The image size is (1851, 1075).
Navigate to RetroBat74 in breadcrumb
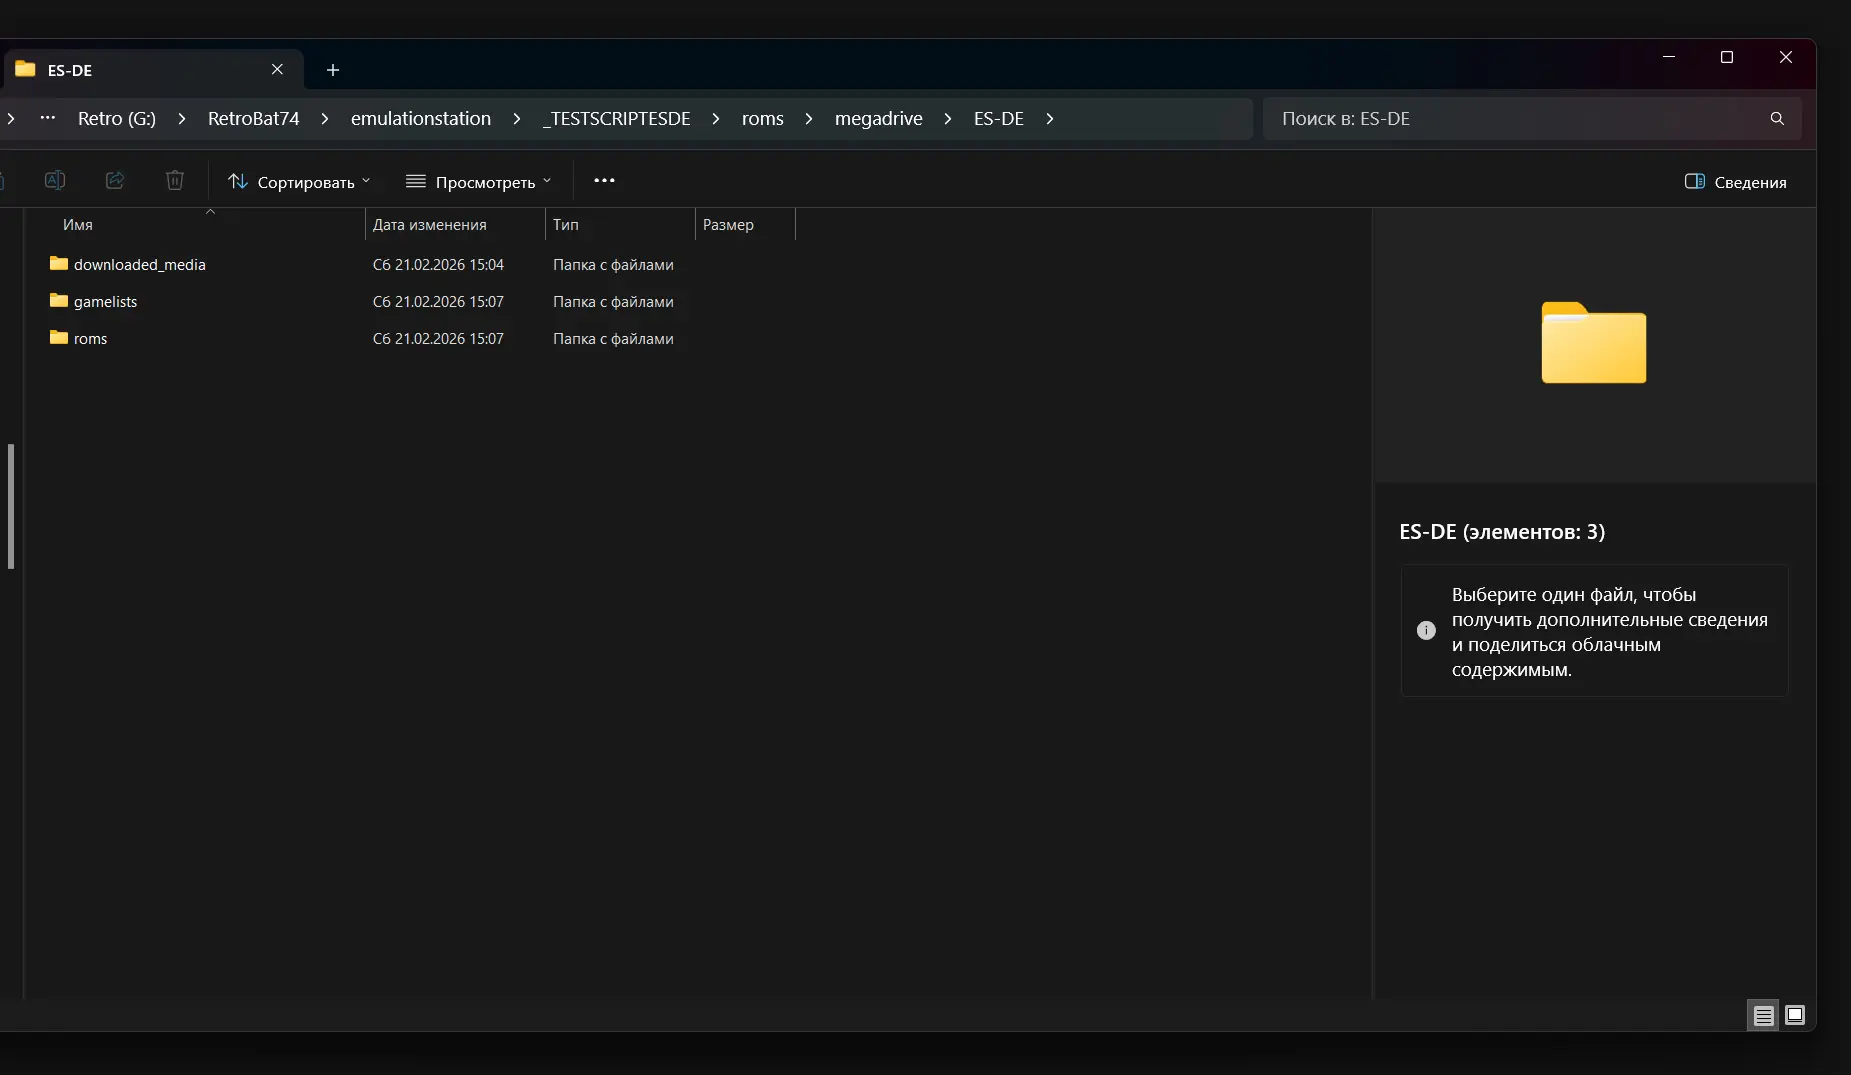[253, 119]
